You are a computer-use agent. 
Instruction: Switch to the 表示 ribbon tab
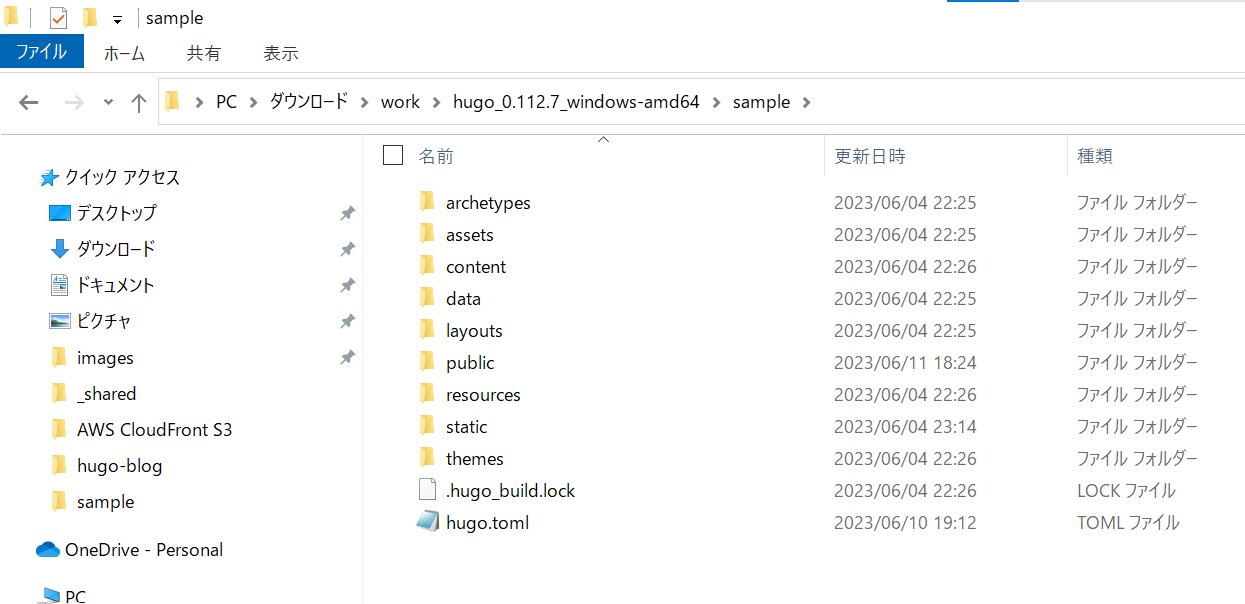click(280, 53)
